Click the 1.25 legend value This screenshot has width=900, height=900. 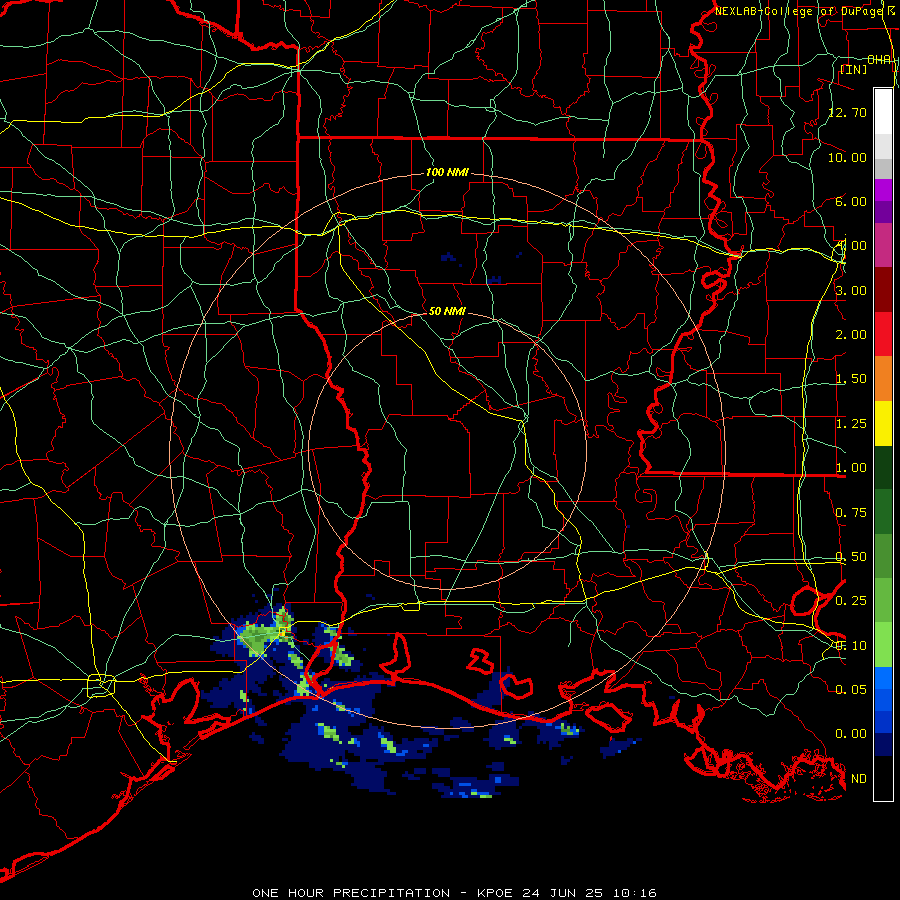click(851, 424)
